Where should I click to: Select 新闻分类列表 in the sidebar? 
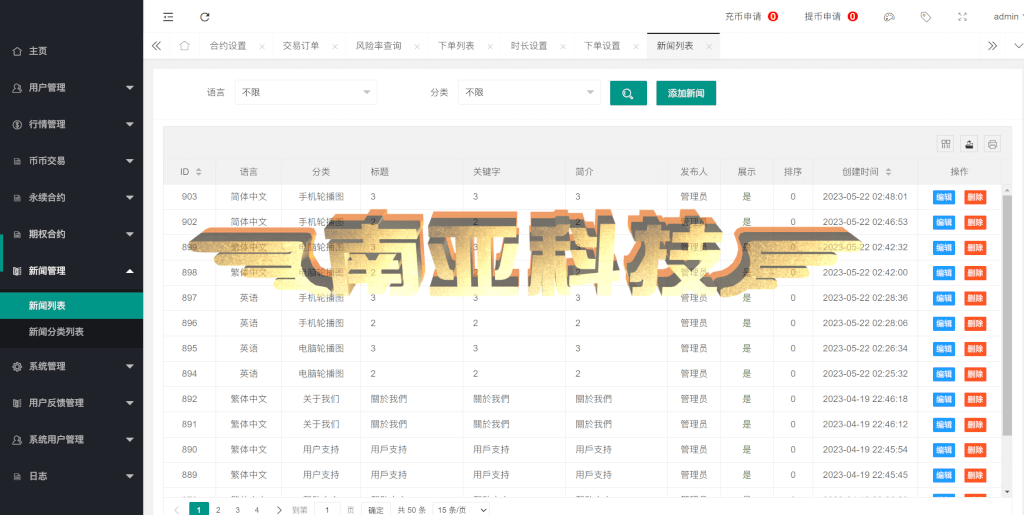71,332
